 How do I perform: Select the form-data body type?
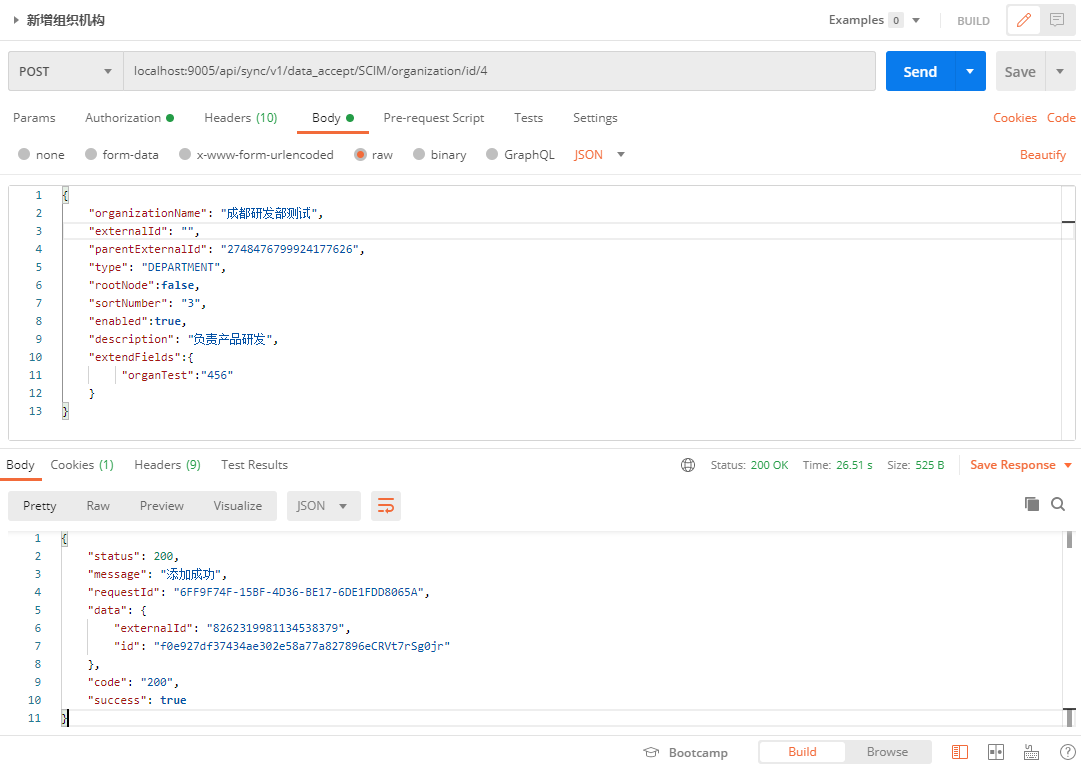click(92, 155)
